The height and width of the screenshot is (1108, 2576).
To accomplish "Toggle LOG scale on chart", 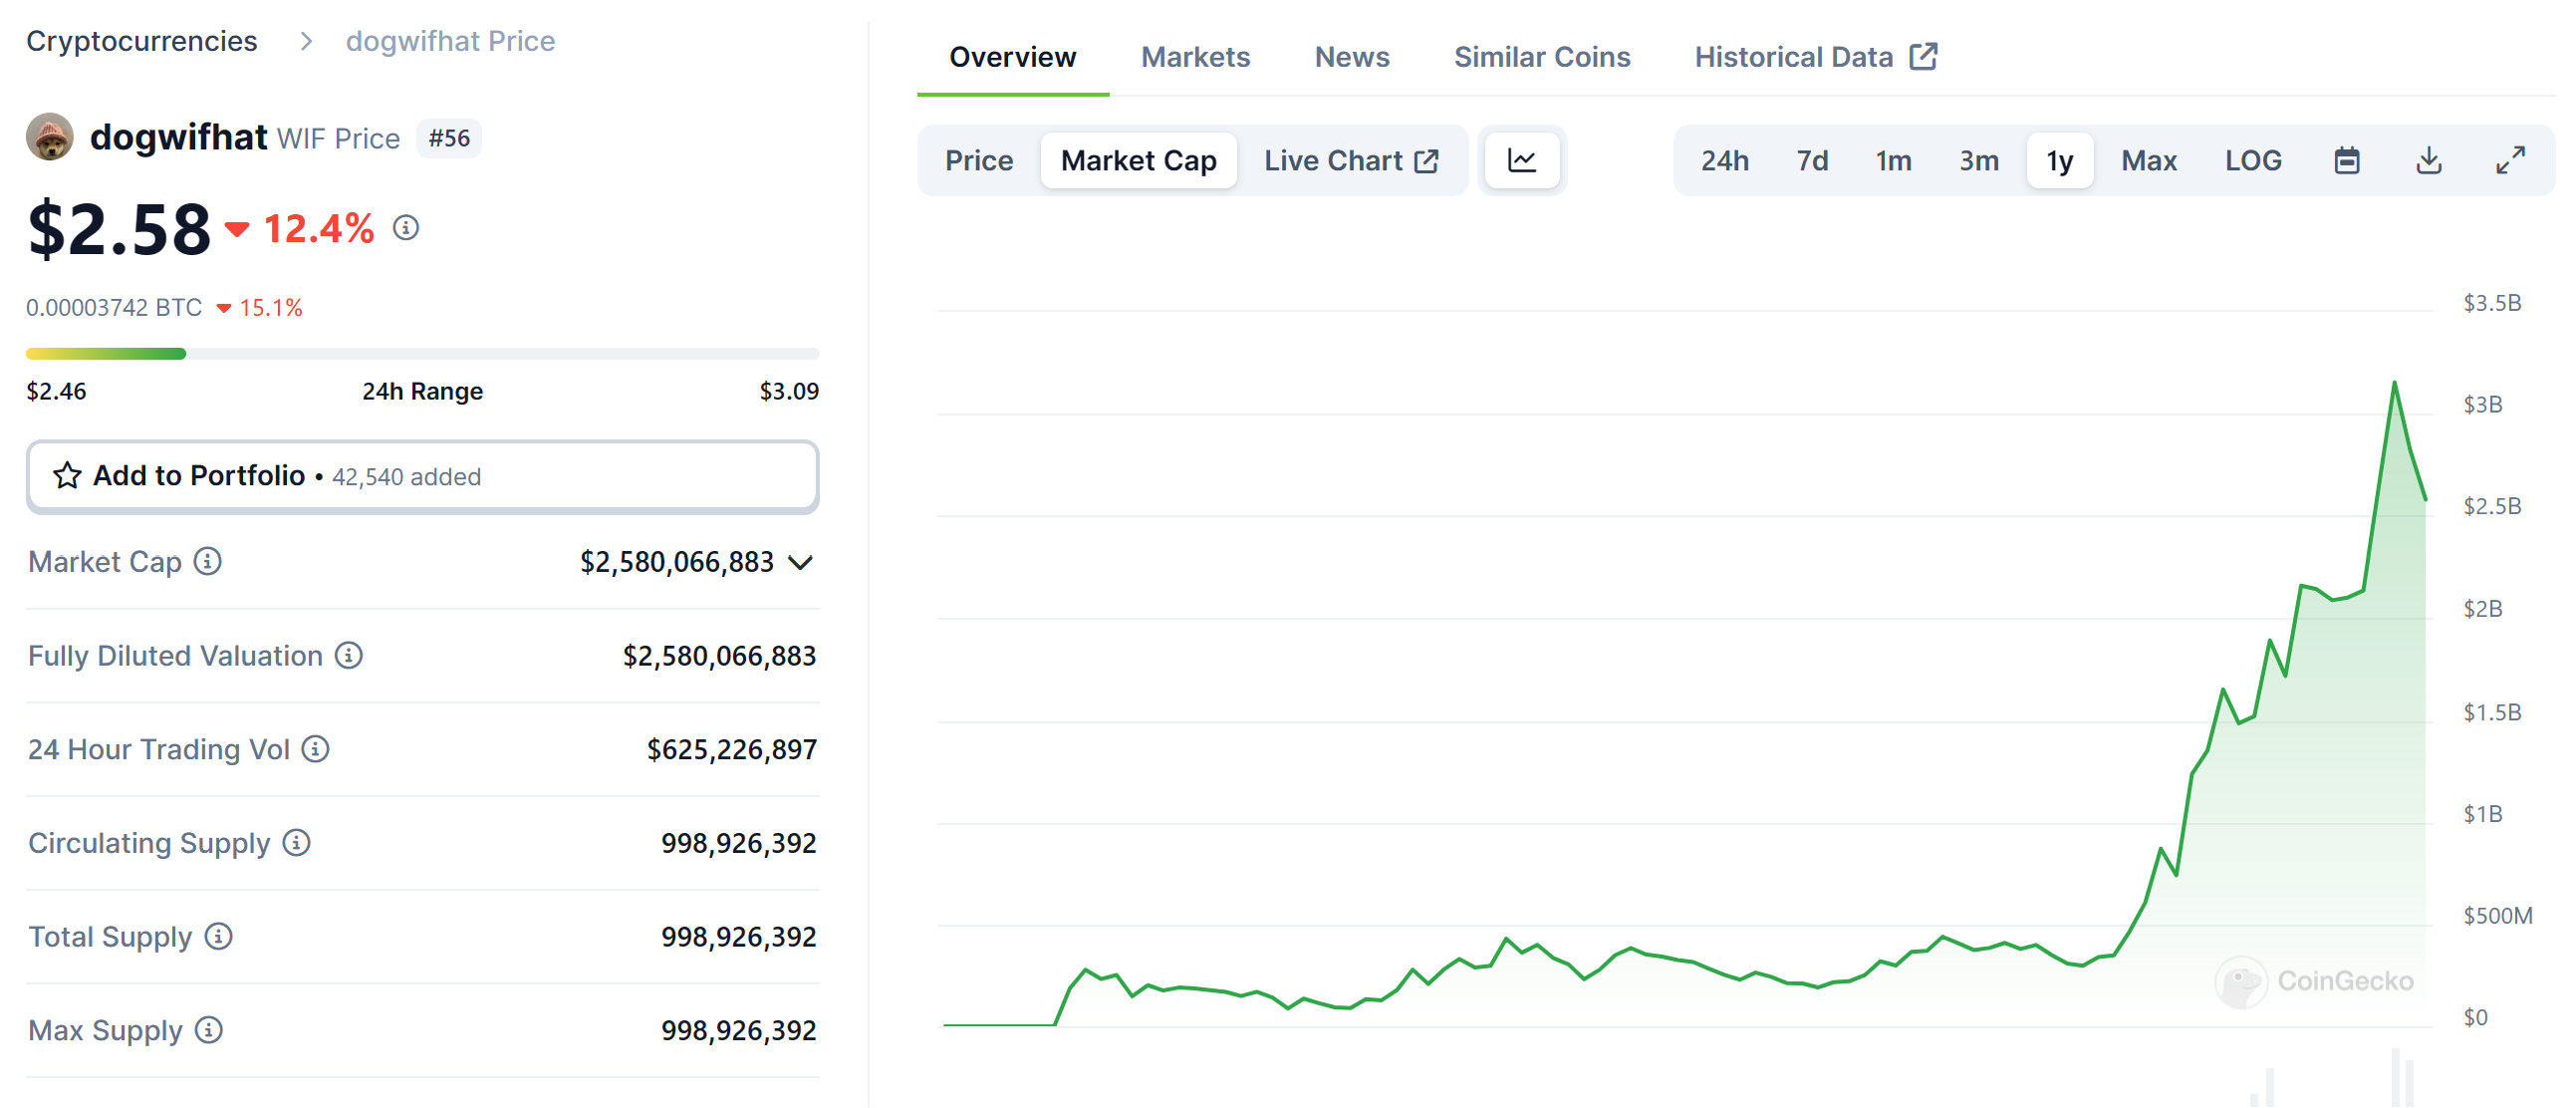I will (2253, 160).
